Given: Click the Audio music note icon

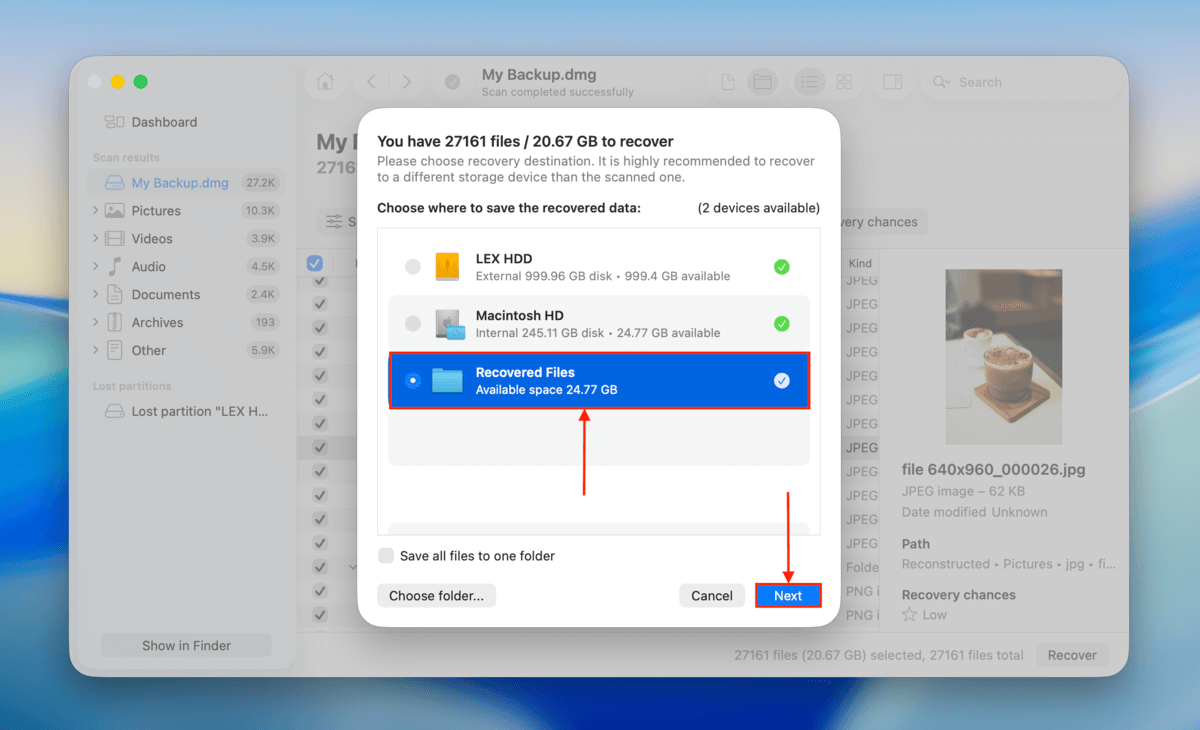Looking at the screenshot, I should 115,267.
